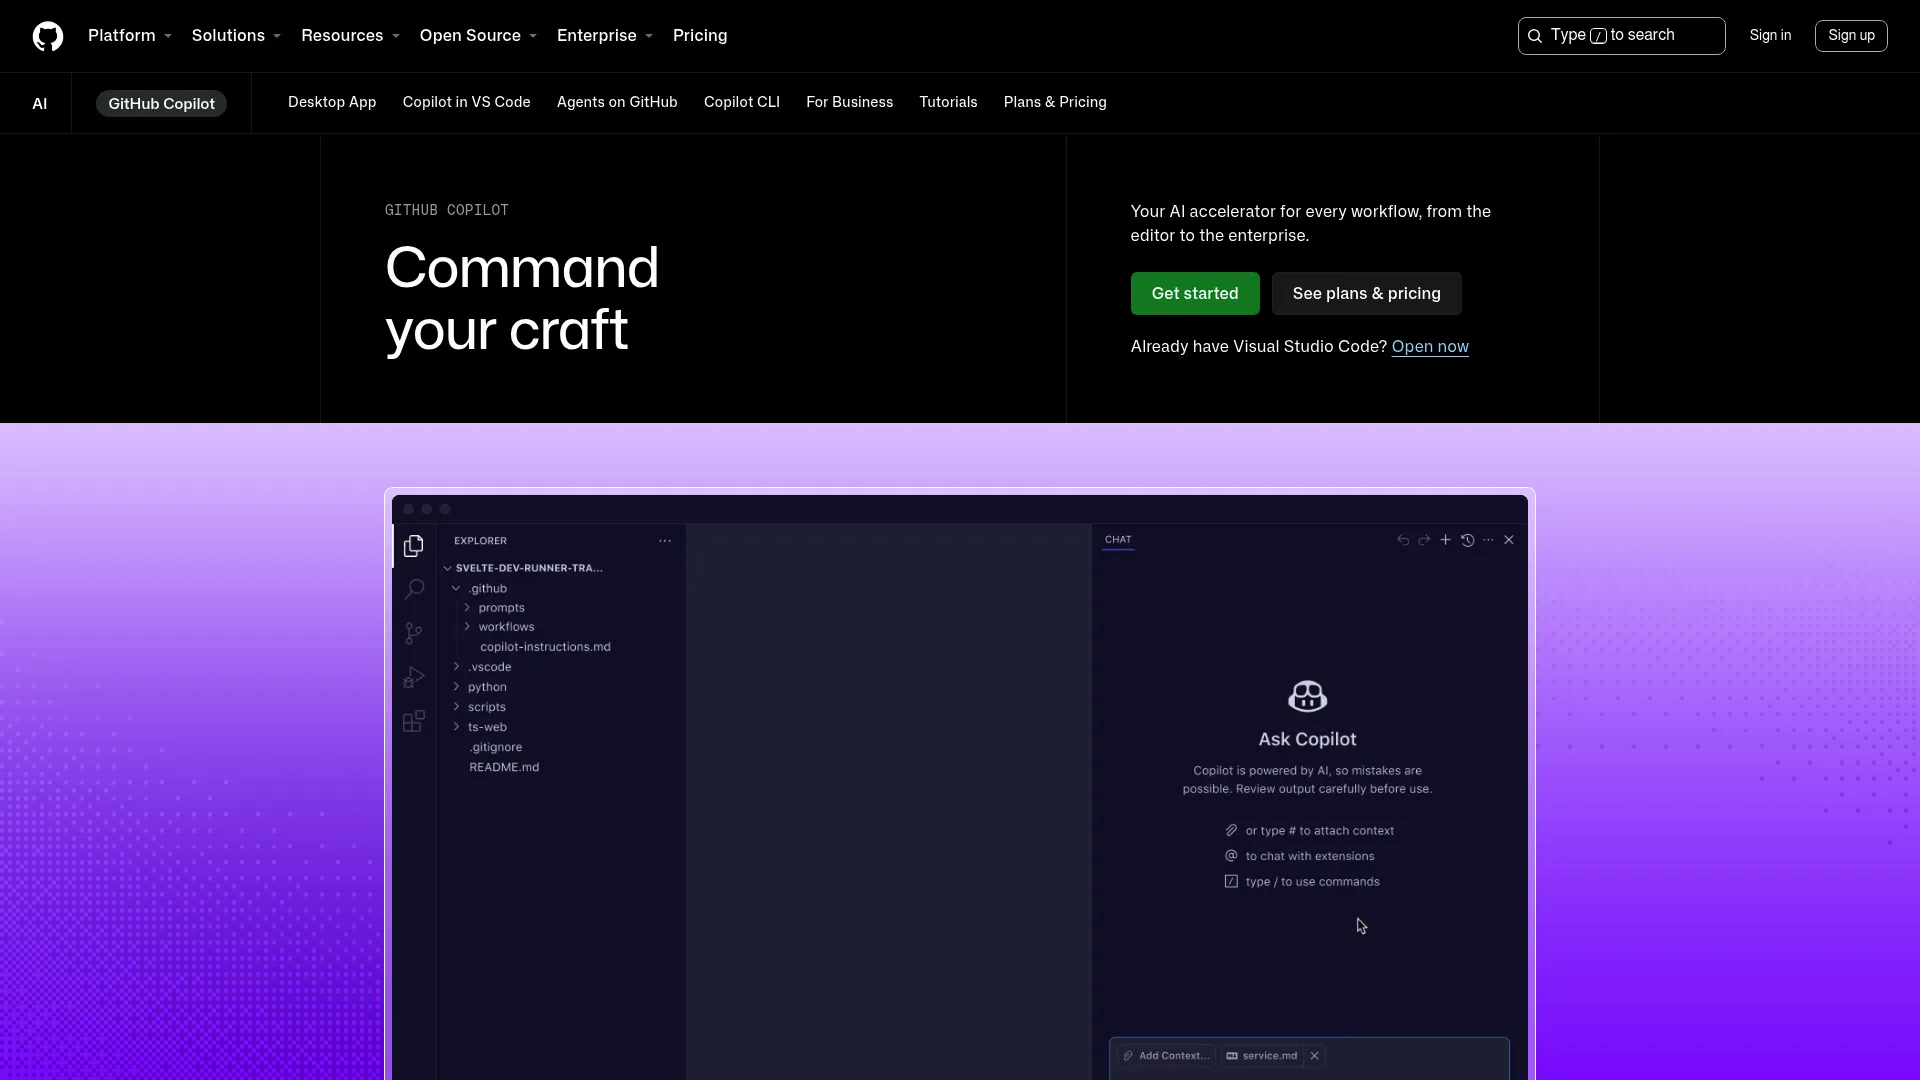Click the GitHub Copilot pill button
This screenshot has height=1080, width=1920.
coord(161,104)
